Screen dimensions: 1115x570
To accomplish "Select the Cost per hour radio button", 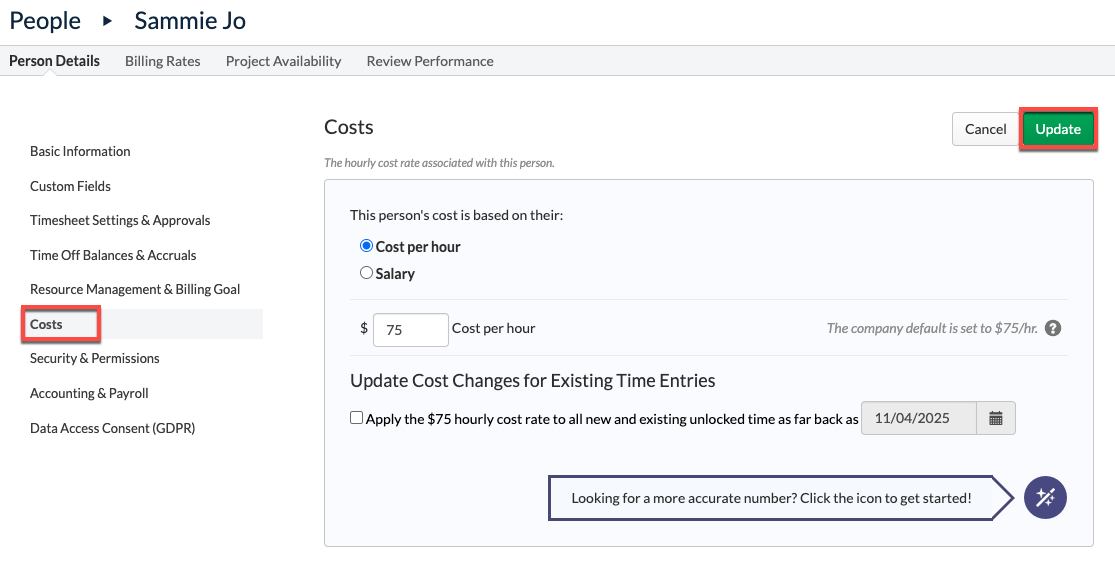I will click(366, 246).
